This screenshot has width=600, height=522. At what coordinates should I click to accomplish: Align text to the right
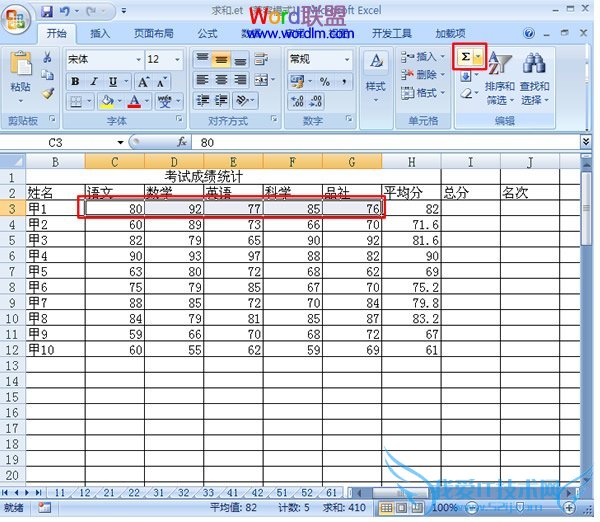[240, 80]
